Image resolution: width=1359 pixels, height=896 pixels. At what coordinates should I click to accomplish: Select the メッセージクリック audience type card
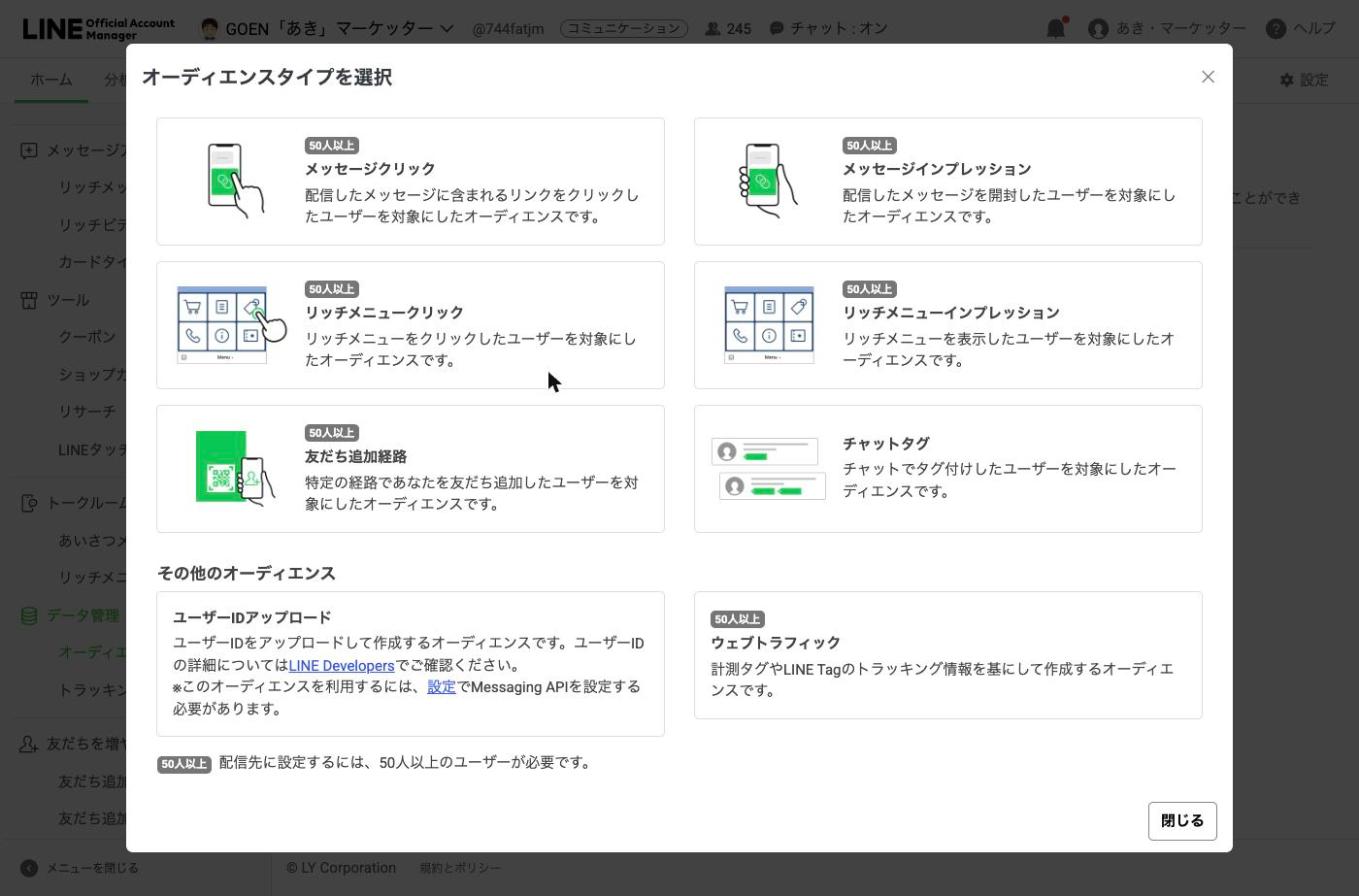tap(410, 181)
